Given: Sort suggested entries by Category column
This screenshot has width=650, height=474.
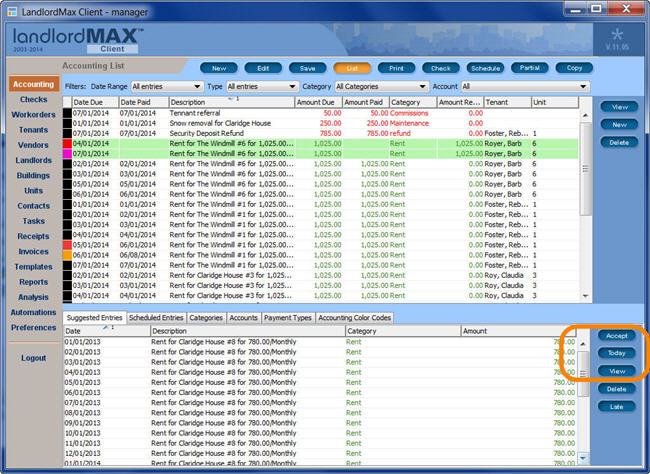Looking at the screenshot, I should pyautogui.click(x=403, y=331).
